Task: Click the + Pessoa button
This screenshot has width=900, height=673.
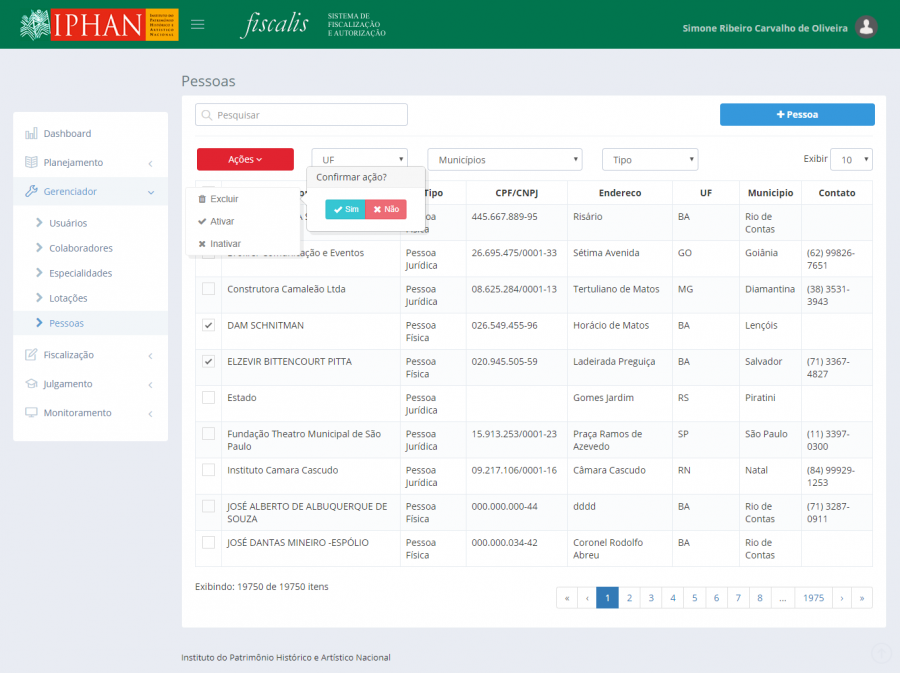Action: 797,115
